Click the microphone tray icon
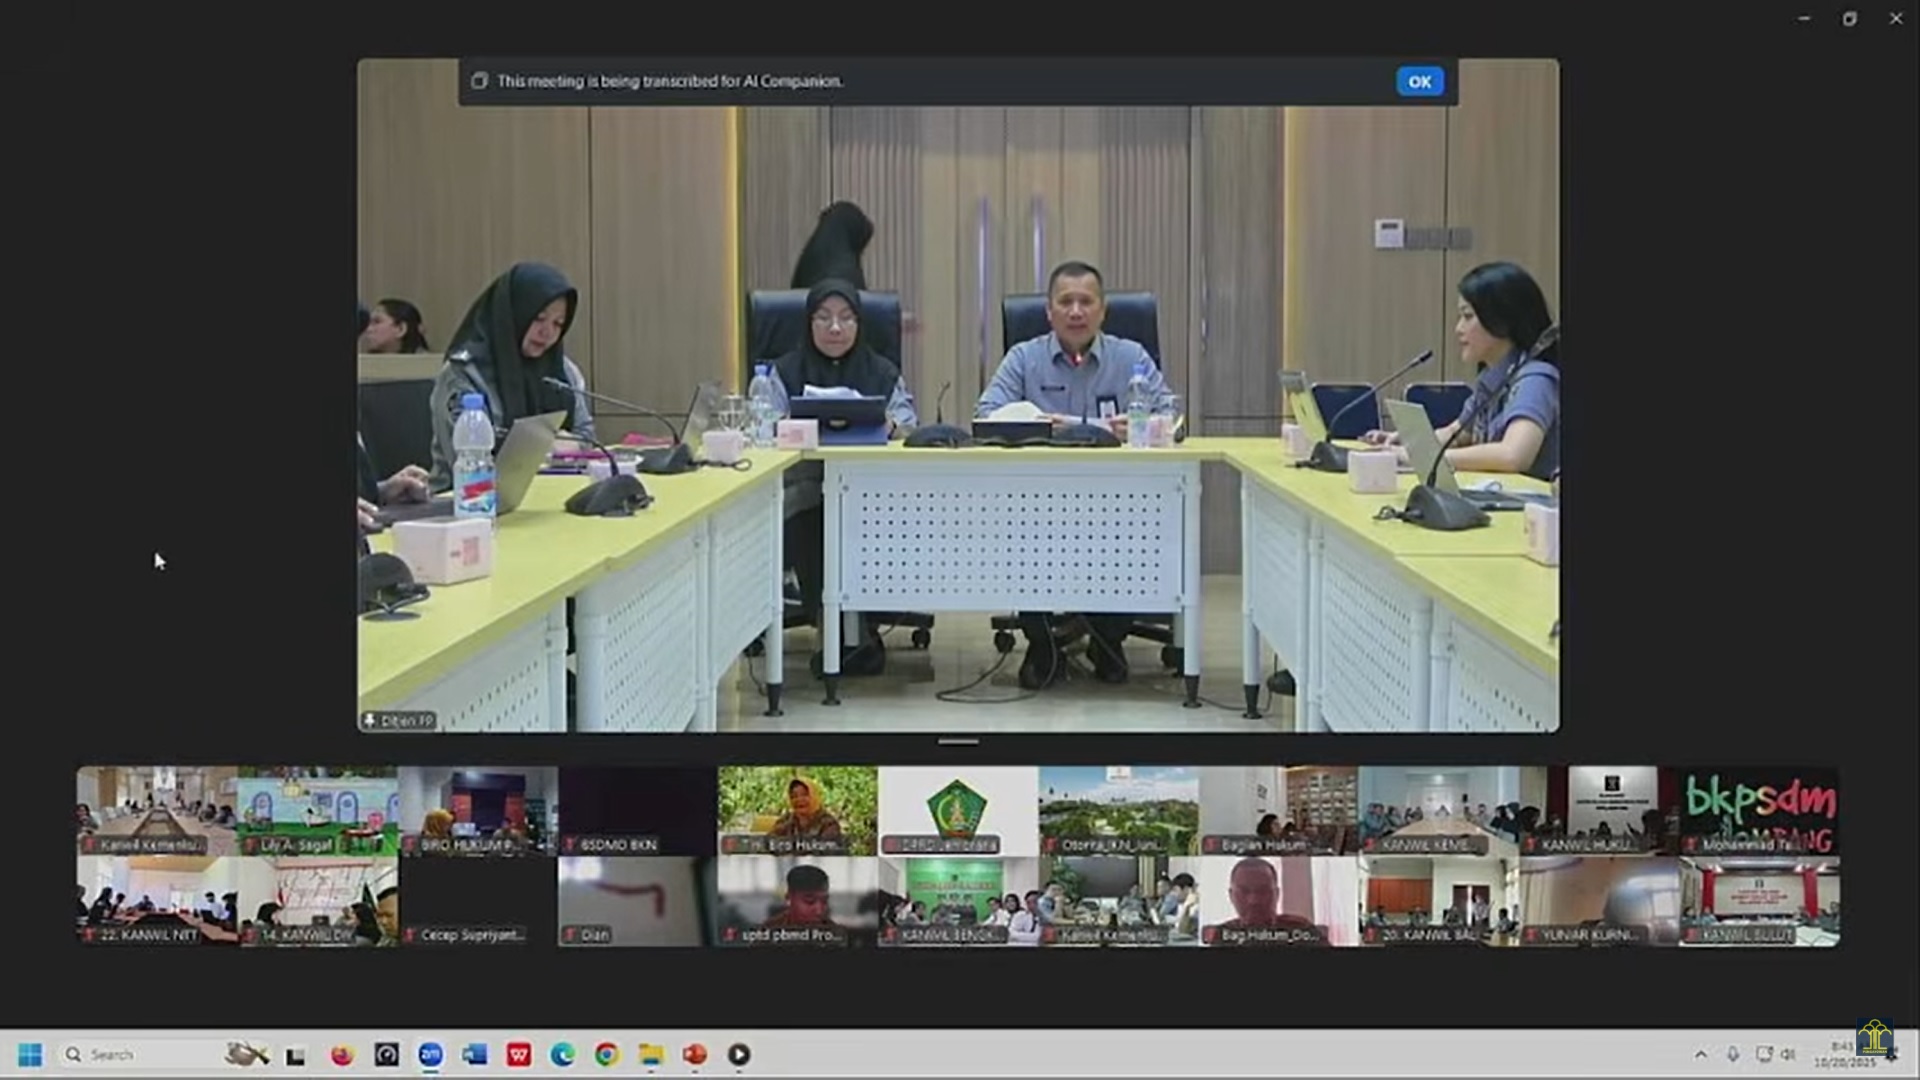The image size is (1920, 1080). (1733, 1054)
